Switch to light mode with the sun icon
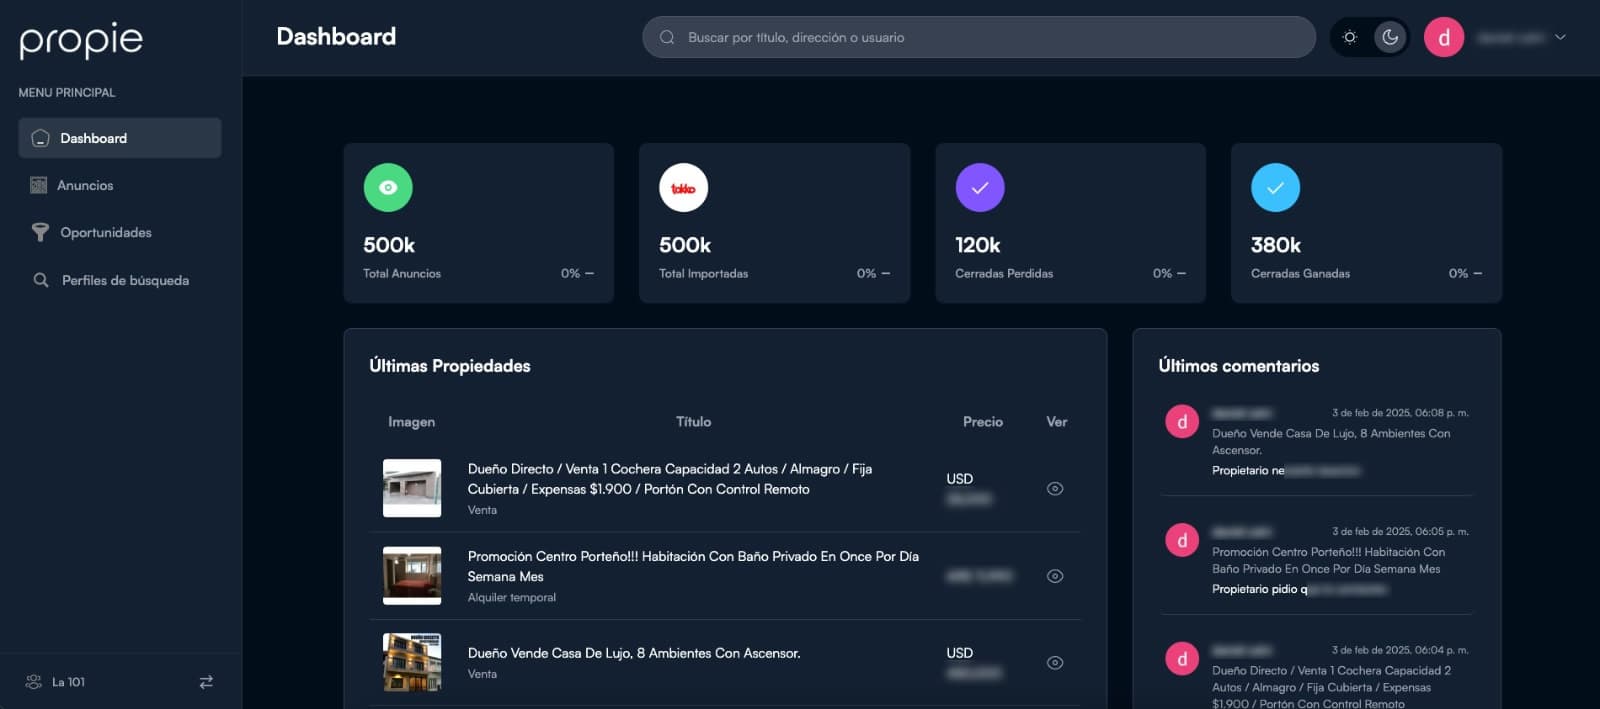1600x709 pixels. (x=1350, y=37)
